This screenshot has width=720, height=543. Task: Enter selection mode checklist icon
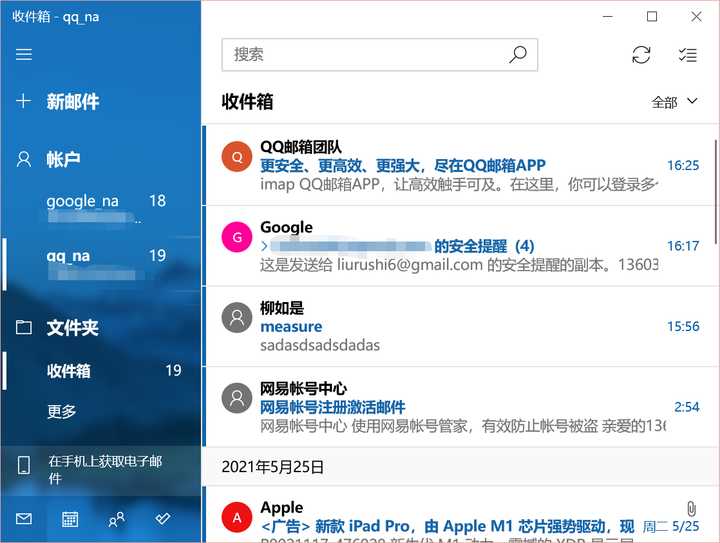click(687, 55)
